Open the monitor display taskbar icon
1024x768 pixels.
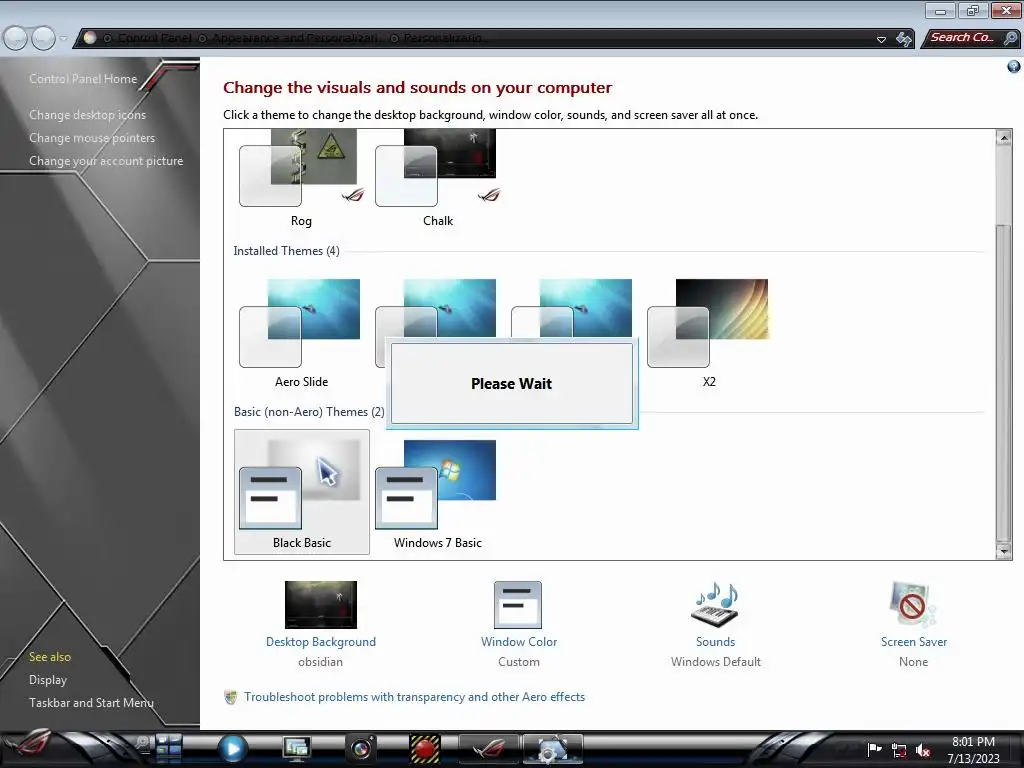coord(296,748)
